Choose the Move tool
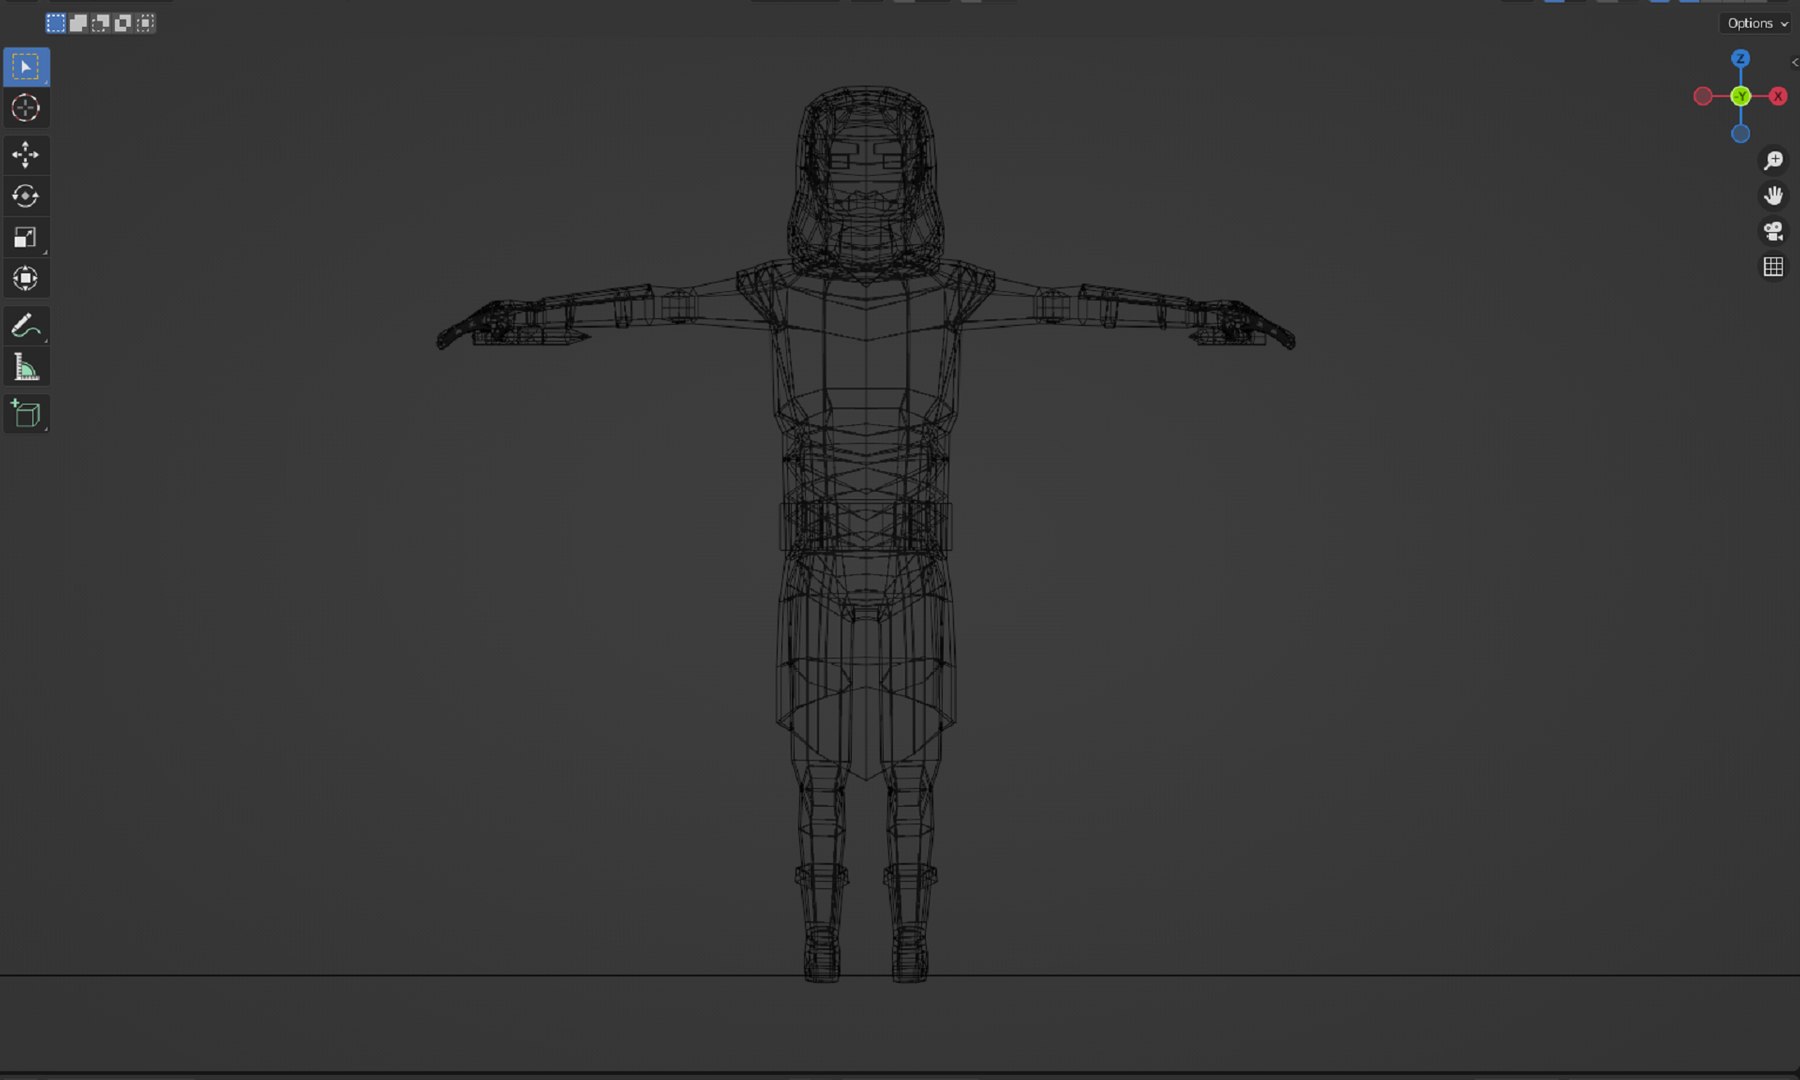The width and height of the screenshot is (1800, 1080). click(x=26, y=155)
